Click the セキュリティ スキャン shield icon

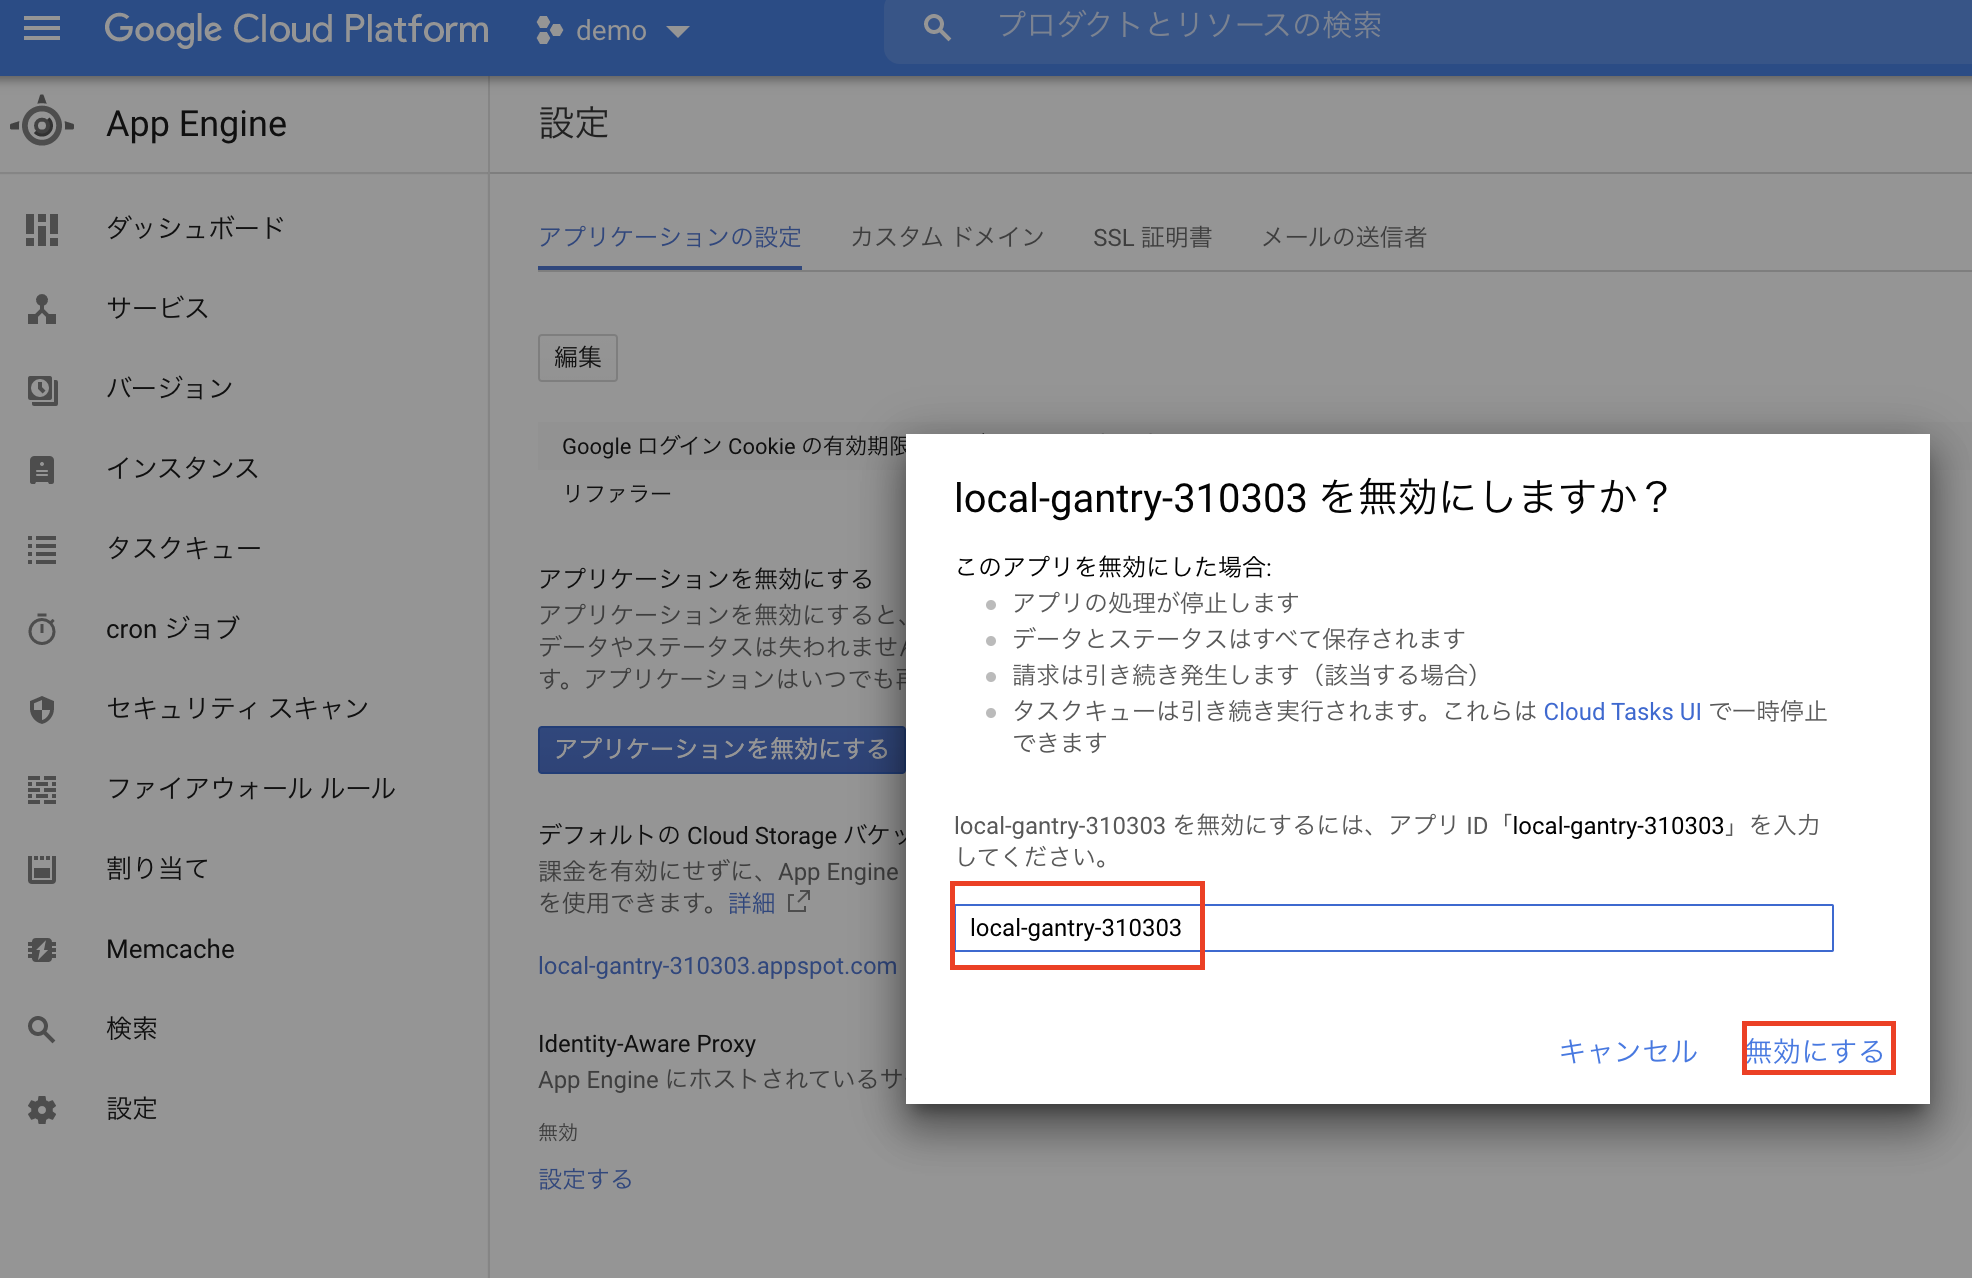coord(42,709)
